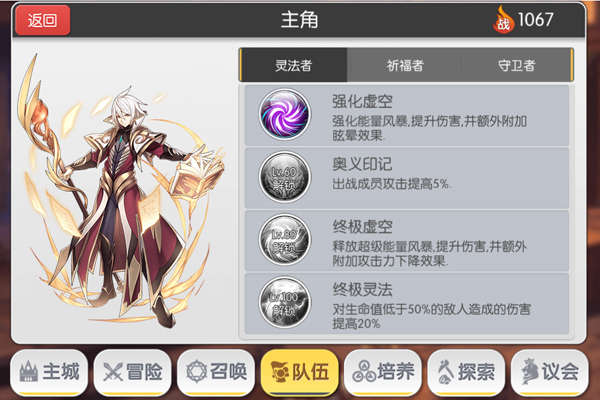
Task: Open the 主城 castle navigation button
Action: (49, 372)
